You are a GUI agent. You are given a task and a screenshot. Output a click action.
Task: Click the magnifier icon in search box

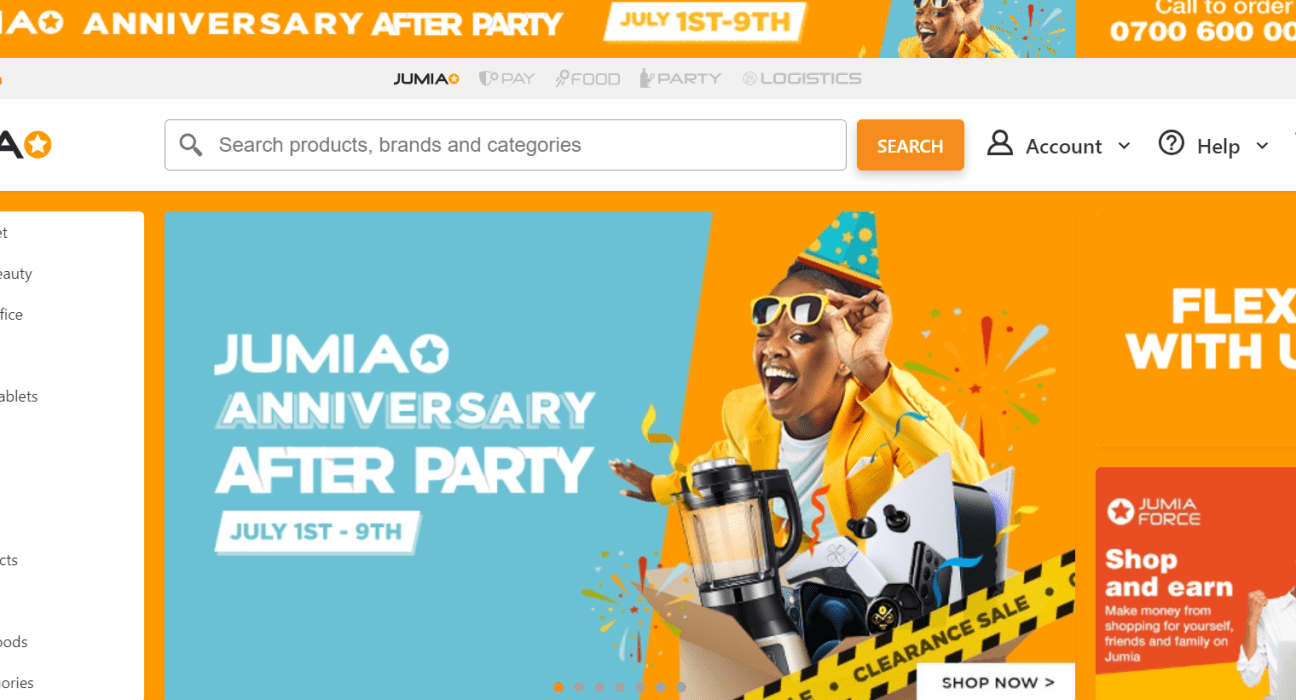pyautogui.click(x=191, y=145)
